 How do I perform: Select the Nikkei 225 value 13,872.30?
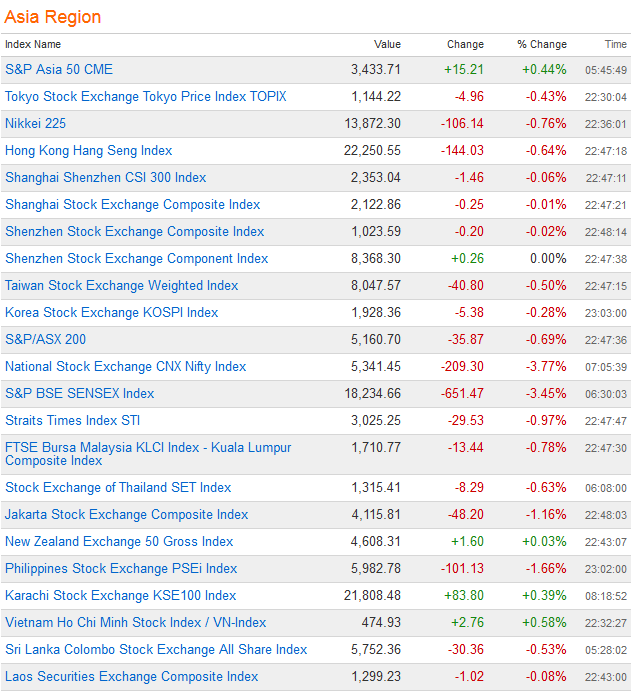click(x=373, y=123)
